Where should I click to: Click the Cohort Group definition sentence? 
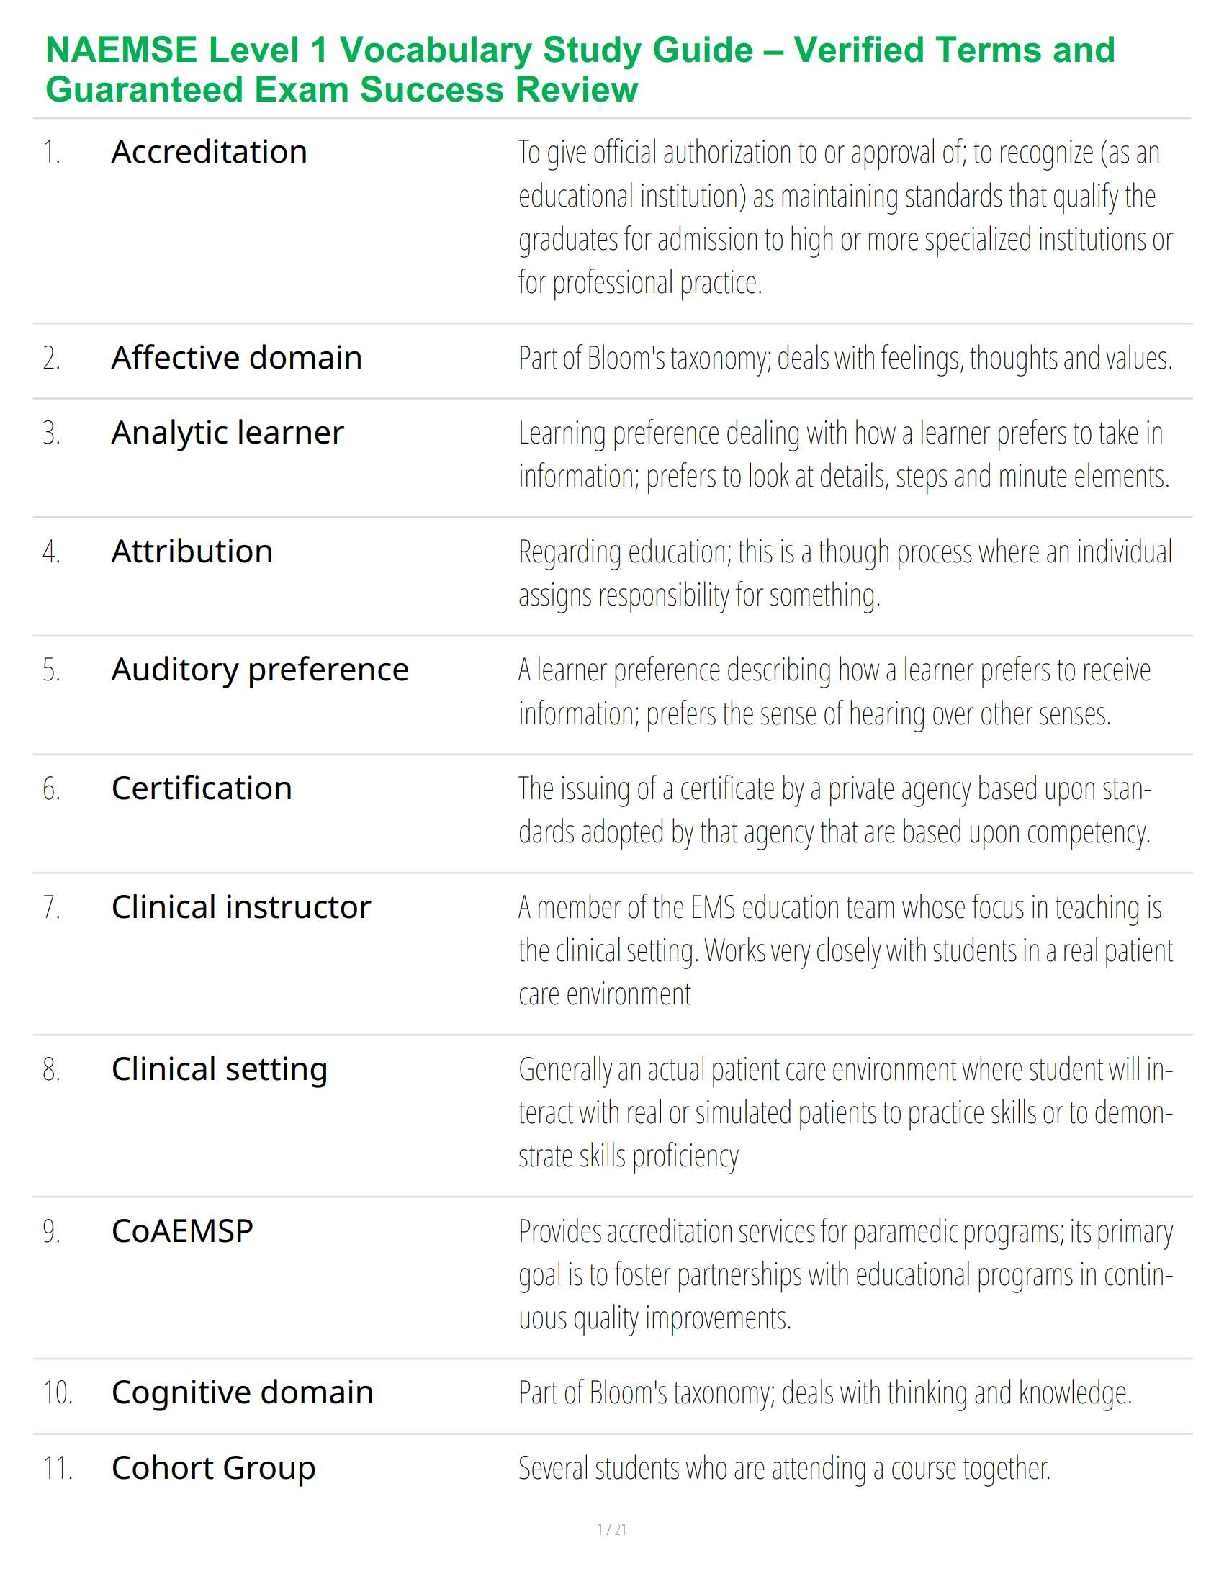784,1469
